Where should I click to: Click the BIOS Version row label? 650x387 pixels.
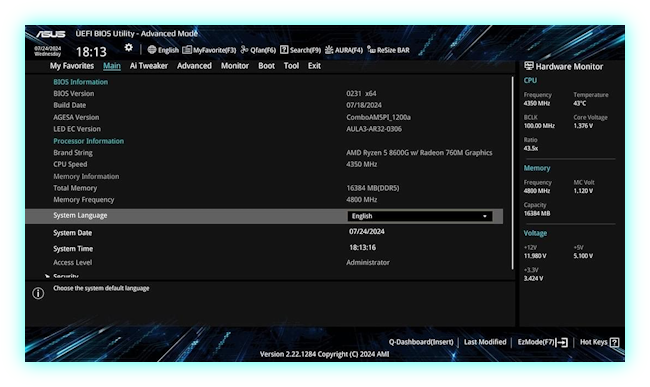[x=73, y=94]
